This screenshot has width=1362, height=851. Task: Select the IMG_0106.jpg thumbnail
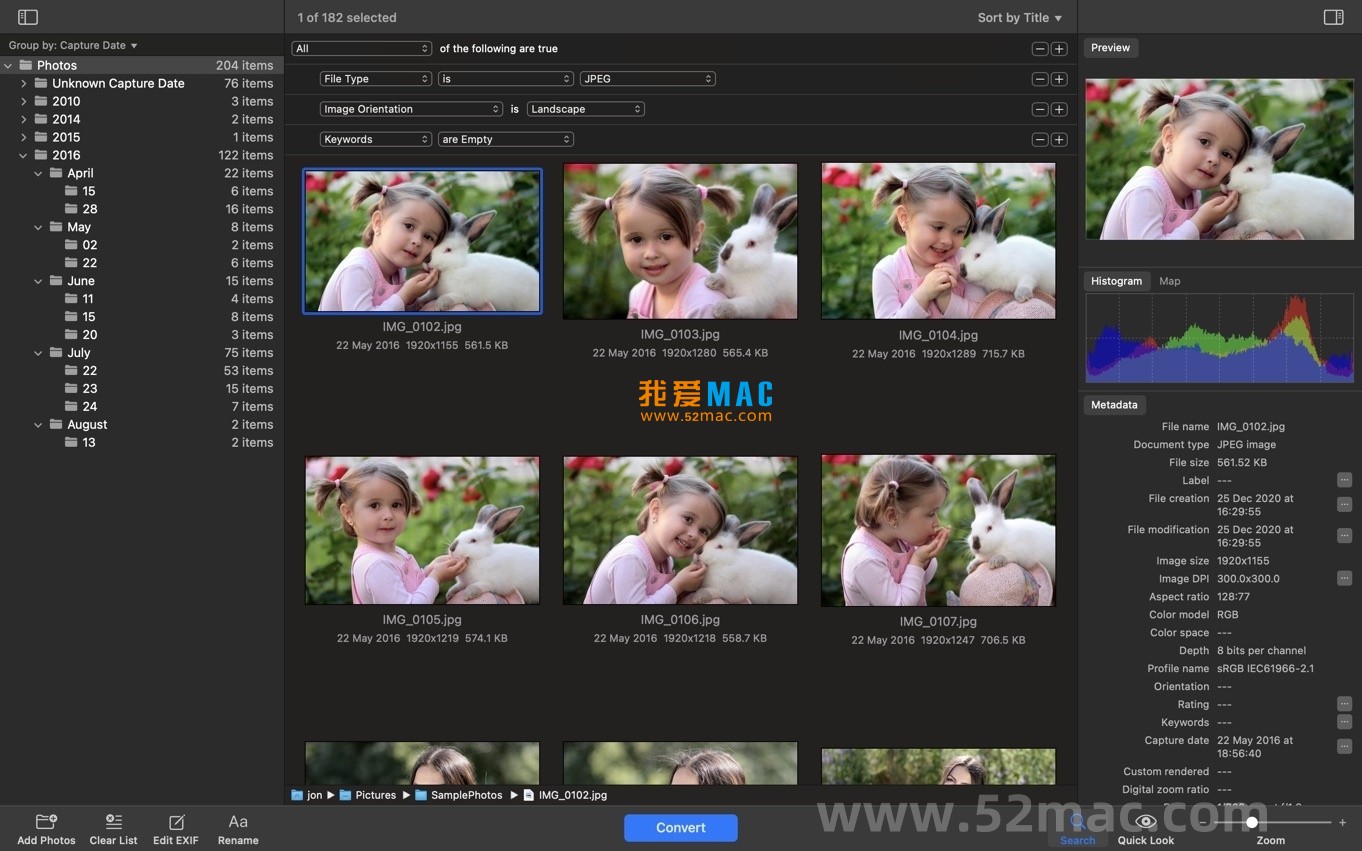680,530
